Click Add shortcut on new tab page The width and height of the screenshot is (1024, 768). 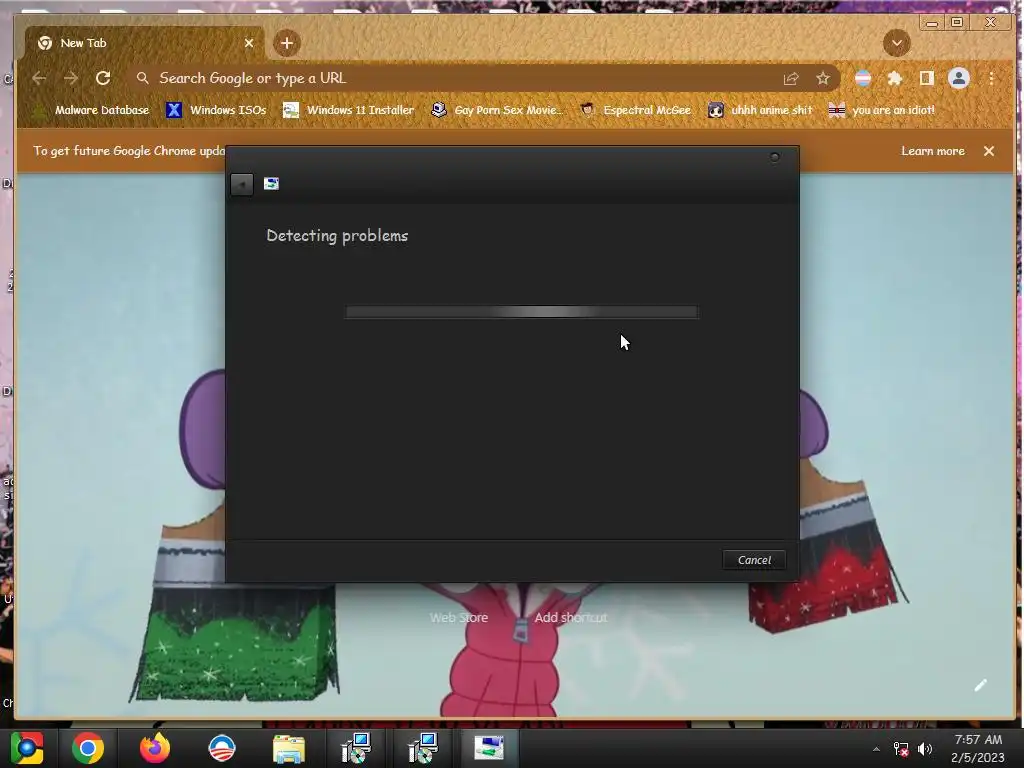571,617
